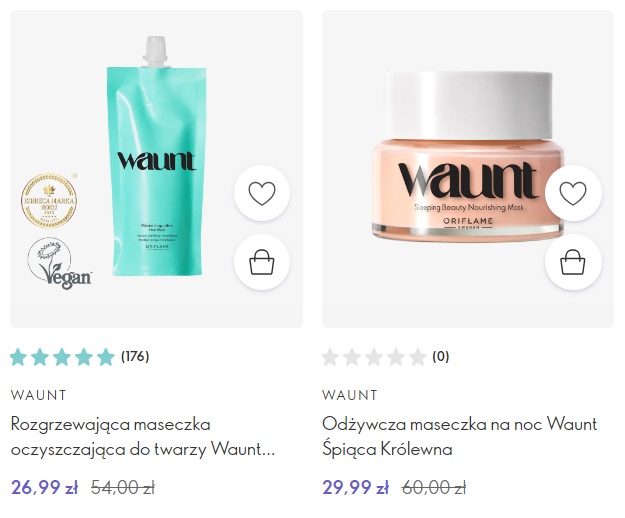Favorite the Sleeping Beauty Nourishing Mask
This screenshot has width=625, height=518.
573,193
